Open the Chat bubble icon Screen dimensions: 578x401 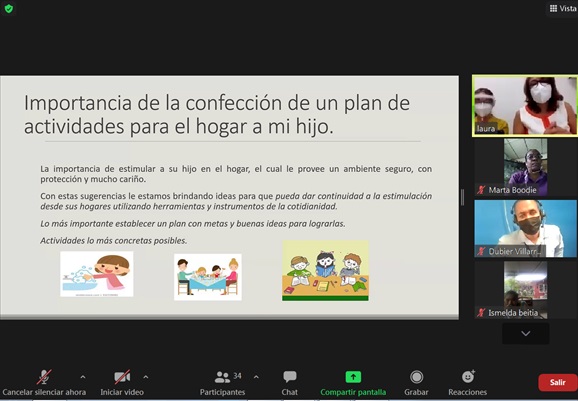point(290,377)
